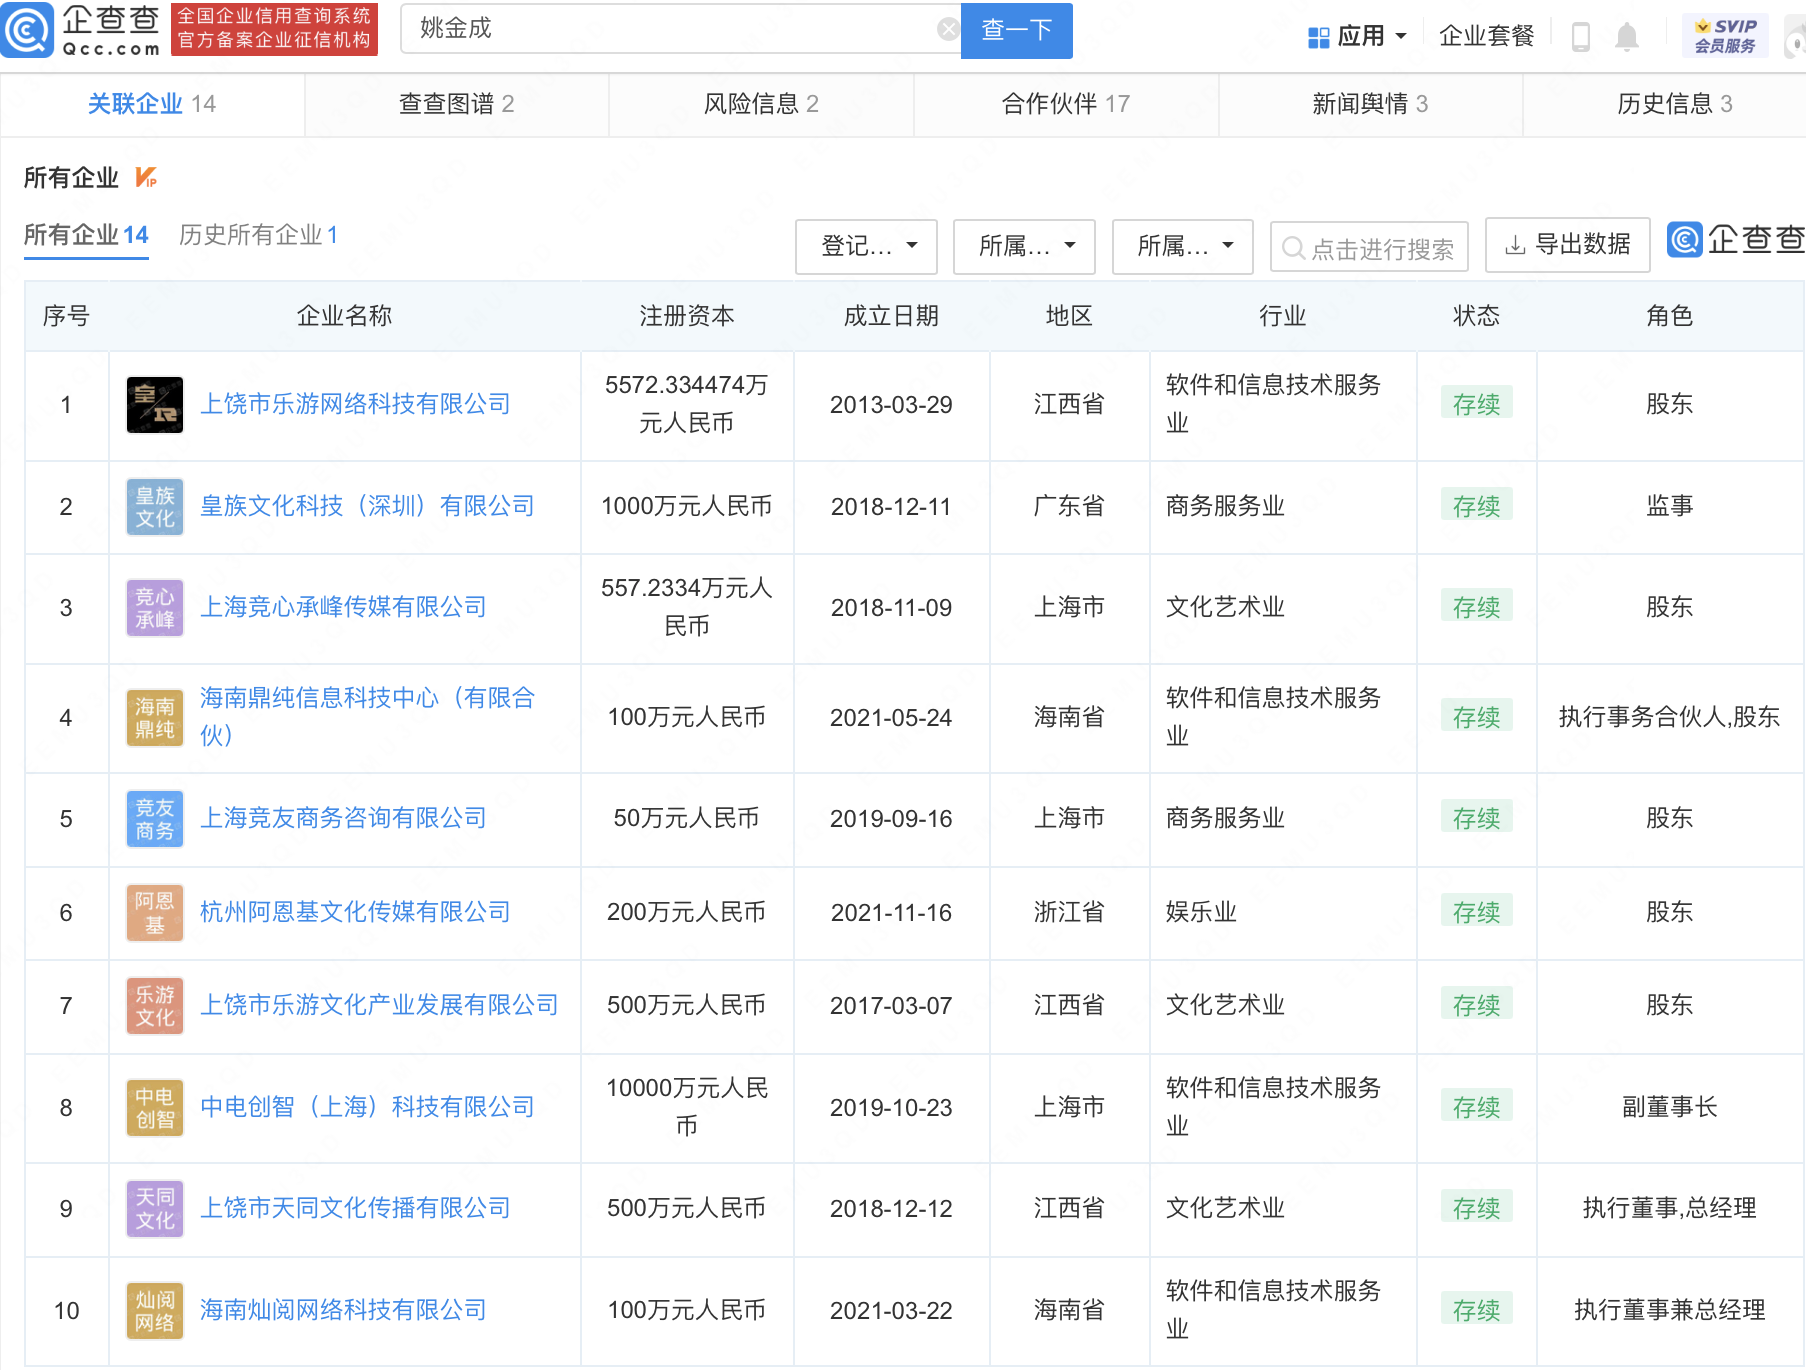Open the 应用 grid icon menu
Image resolution: width=1806 pixels, height=1370 pixels.
coord(1318,37)
